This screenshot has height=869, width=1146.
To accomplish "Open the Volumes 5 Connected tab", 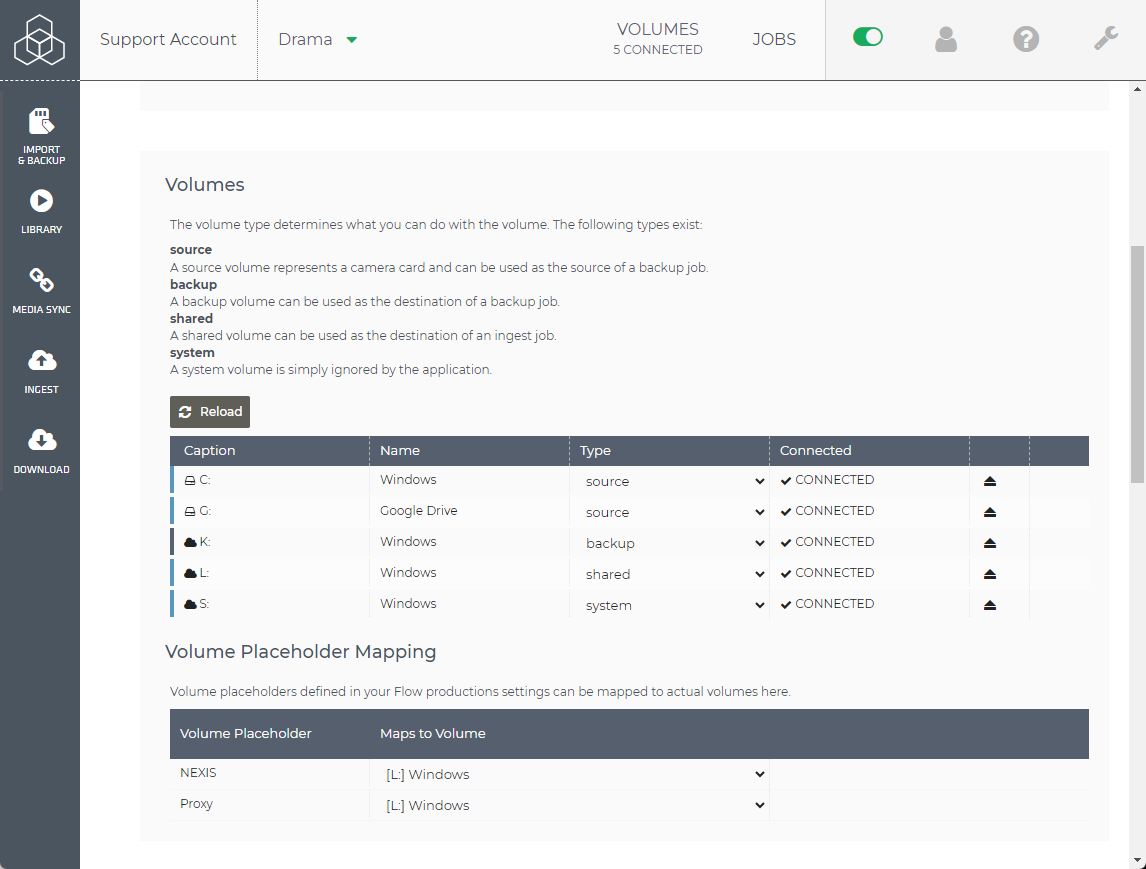I will tap(658, 39).
